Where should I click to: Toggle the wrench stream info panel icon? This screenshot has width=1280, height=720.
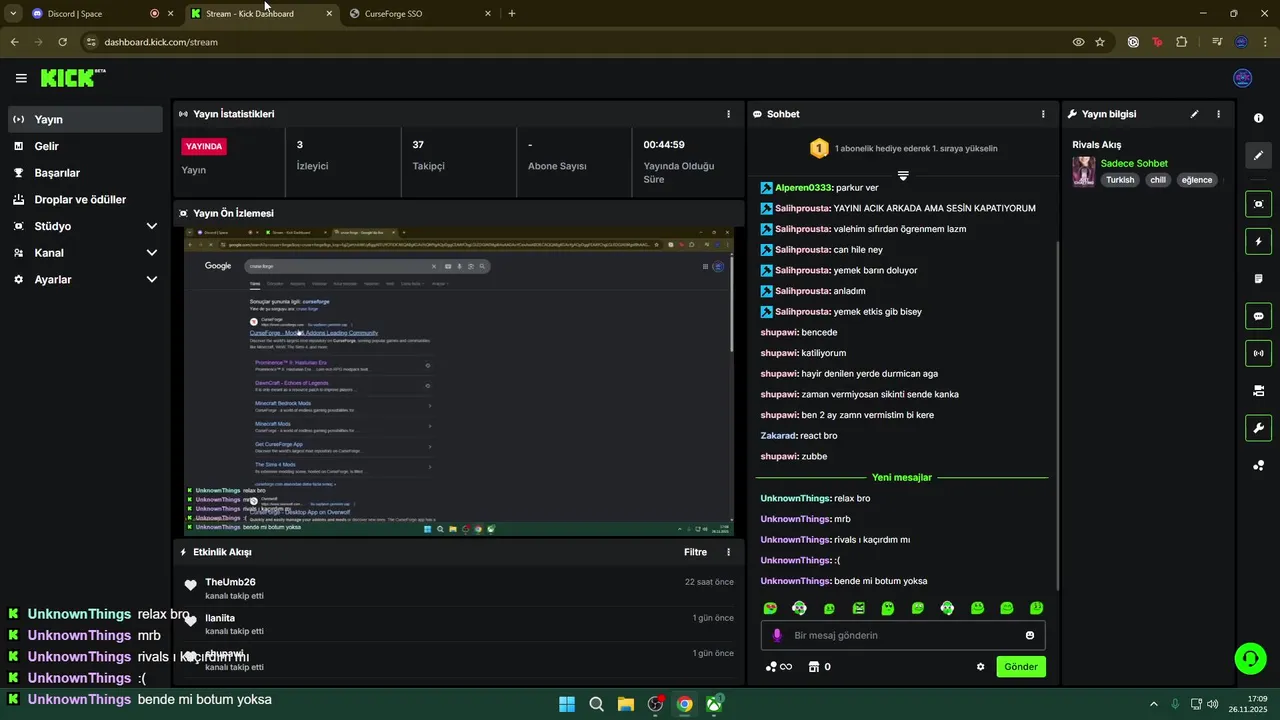coord(1258,428)
